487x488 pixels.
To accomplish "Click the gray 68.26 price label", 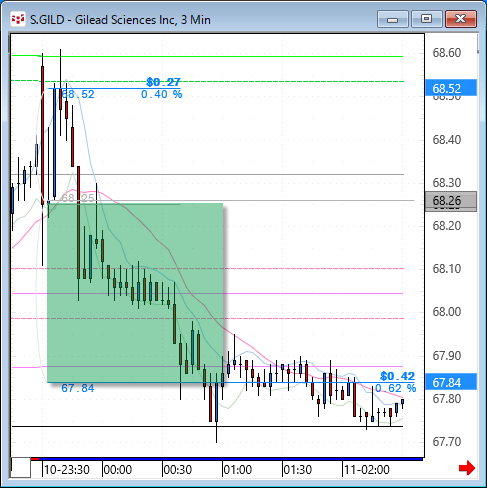I will [x=451, y=201].
